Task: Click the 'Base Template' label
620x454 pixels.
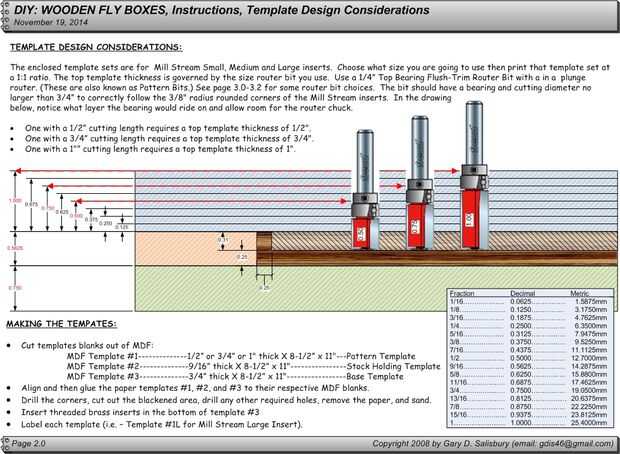Action: tap(375, 376)
